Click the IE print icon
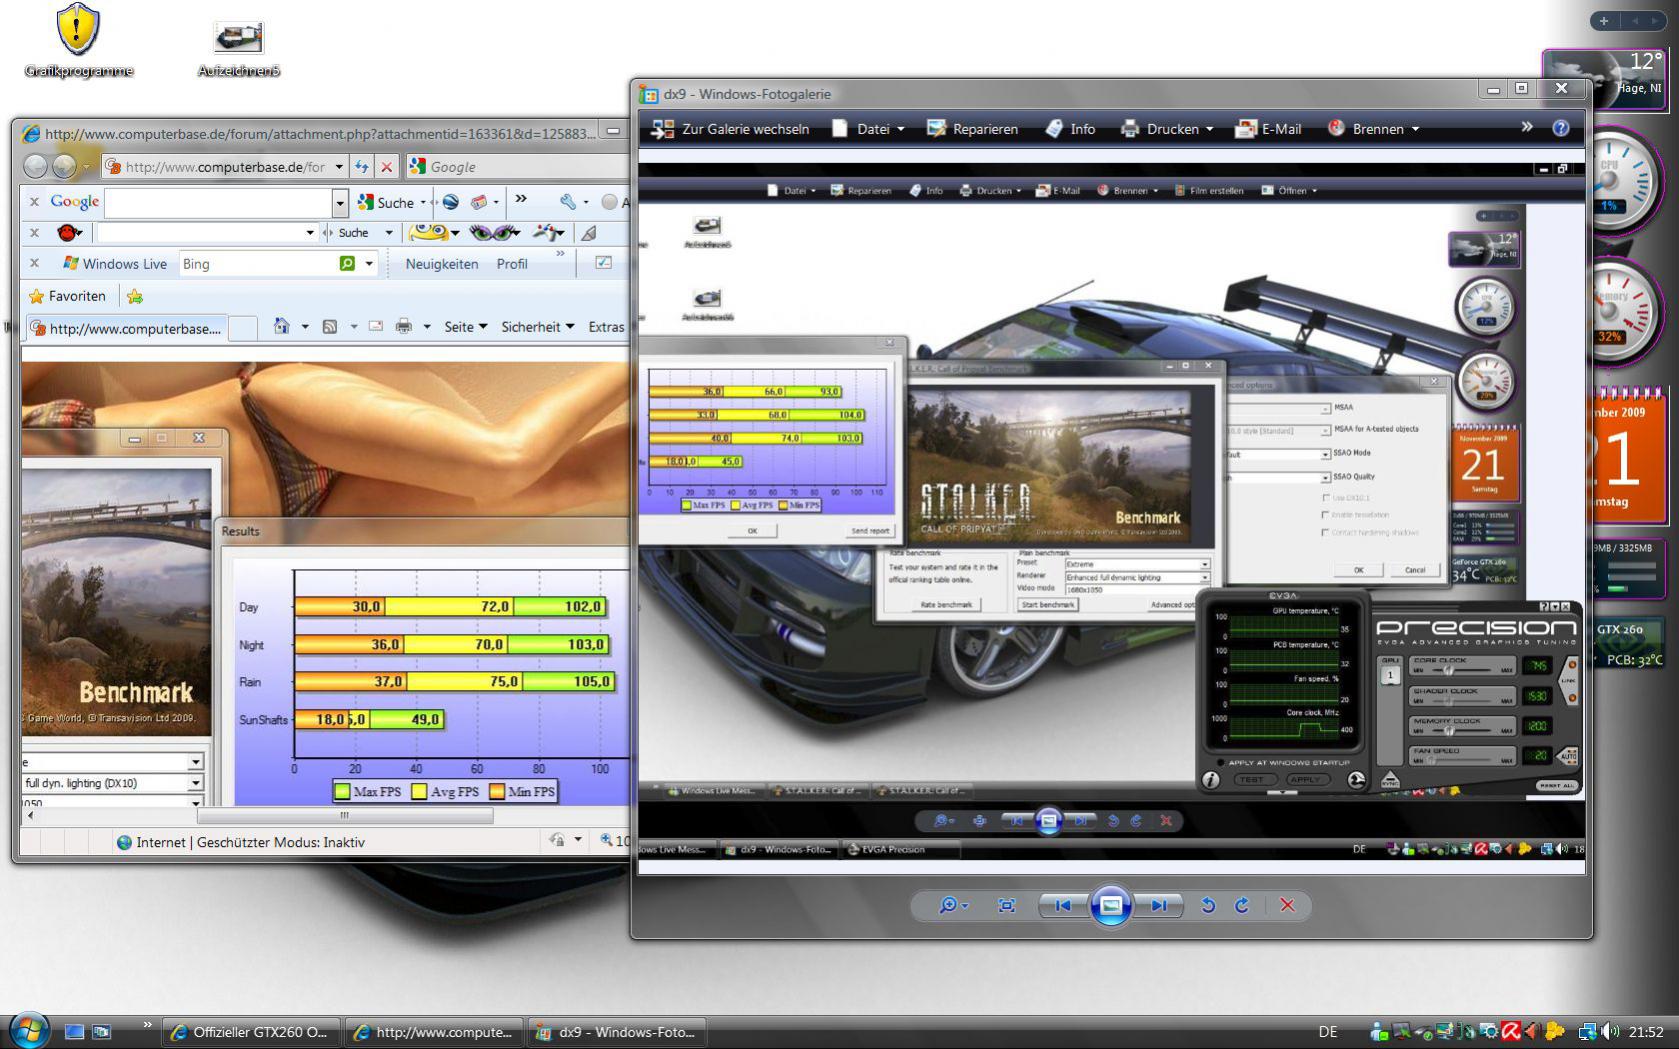The width and height of the screenshot is (1679, 1049). coord(403,326)
